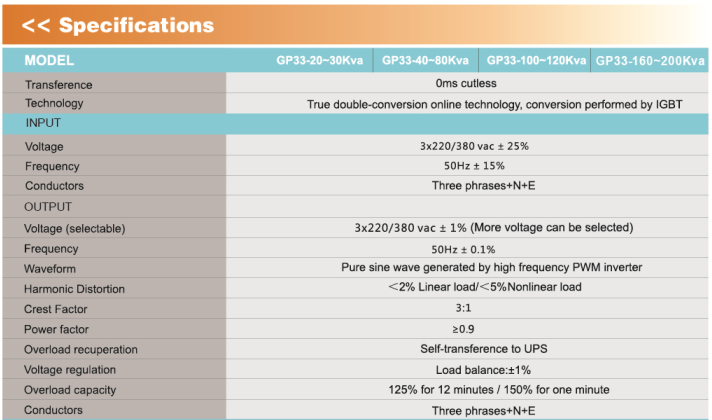Click the 50Hz ± 15% input frequency value
The image size is (712, 420).
pyautogui.click(x=474, y=166)
